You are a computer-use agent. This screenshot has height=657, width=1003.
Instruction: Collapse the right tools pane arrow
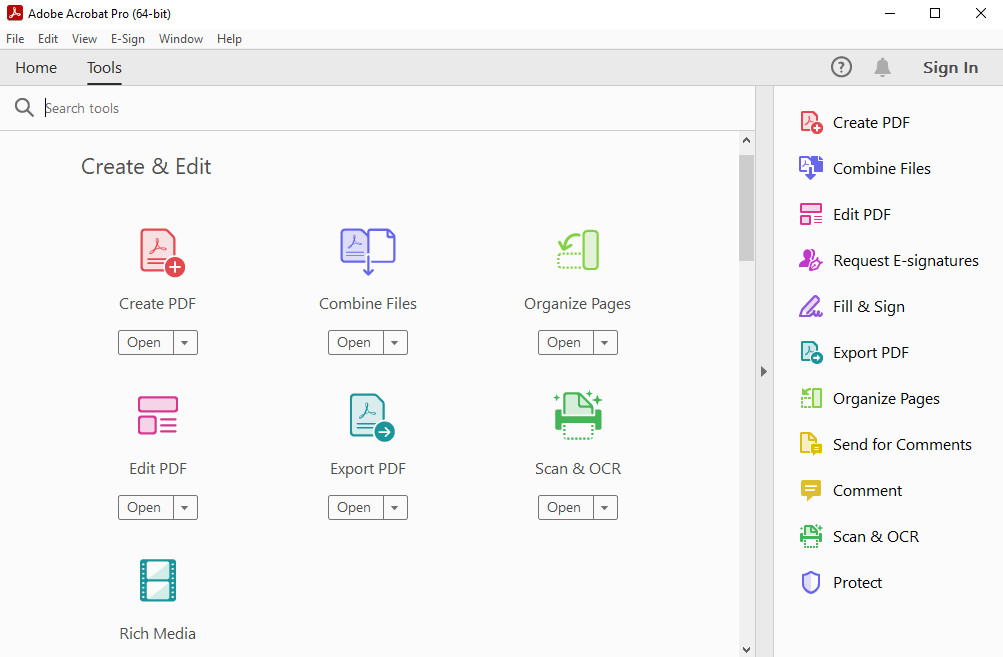point(764,371)
